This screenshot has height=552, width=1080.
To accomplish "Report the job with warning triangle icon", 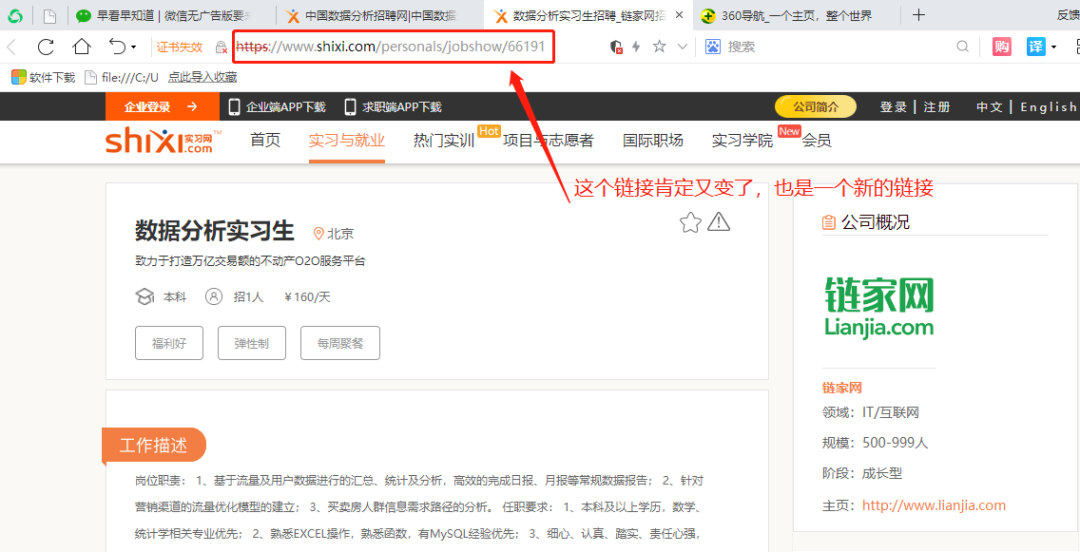I will [x=718, y=221].
